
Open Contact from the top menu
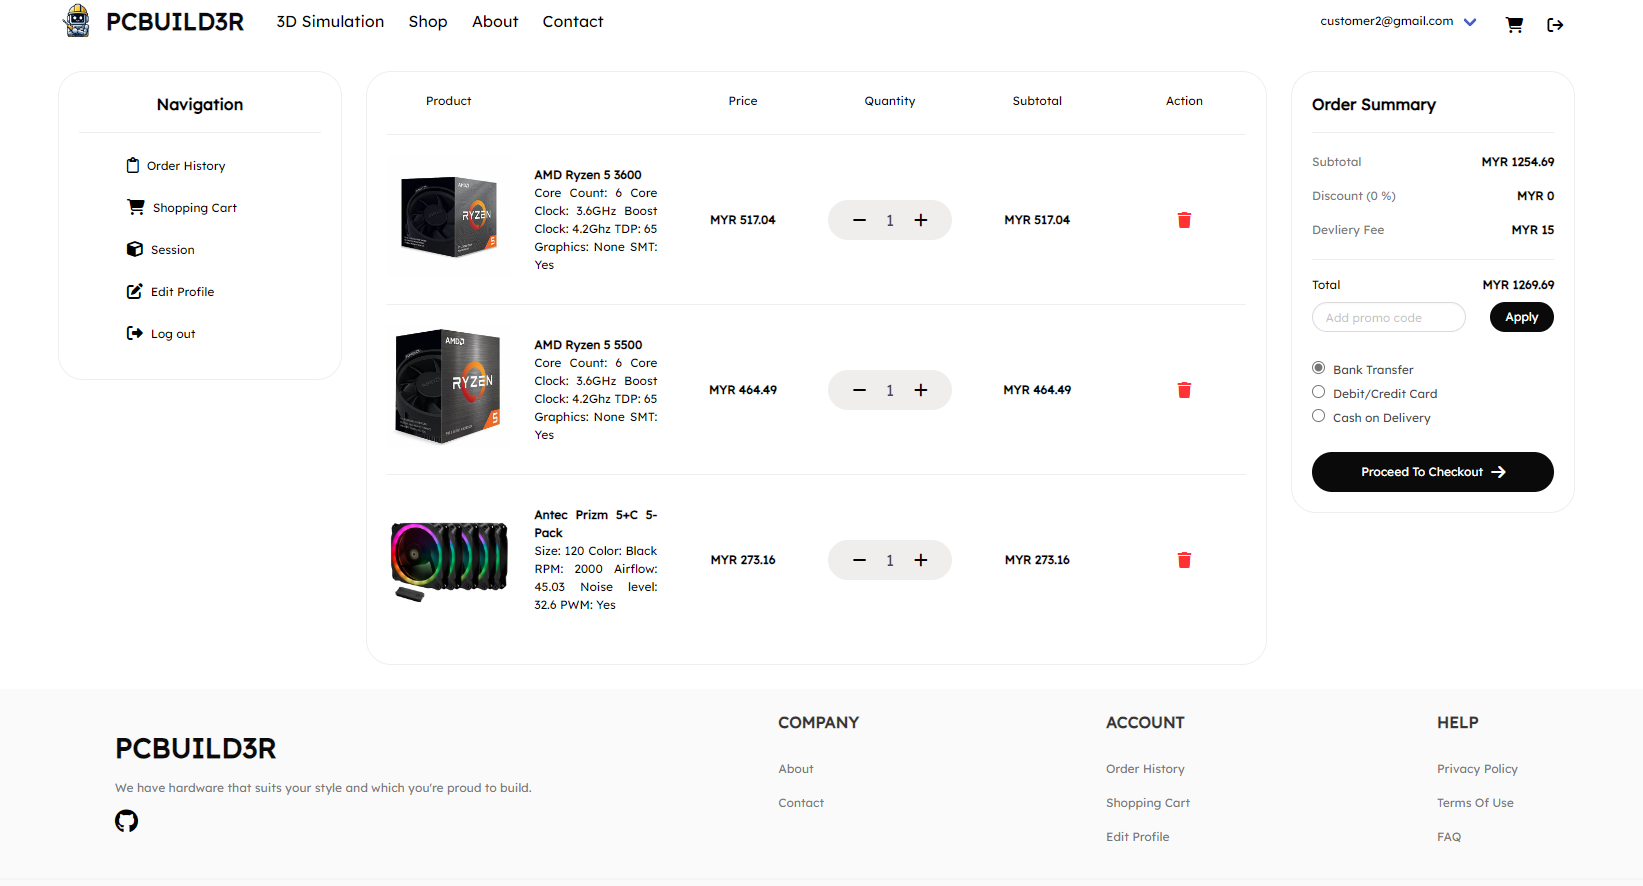(x=573, y=22)
